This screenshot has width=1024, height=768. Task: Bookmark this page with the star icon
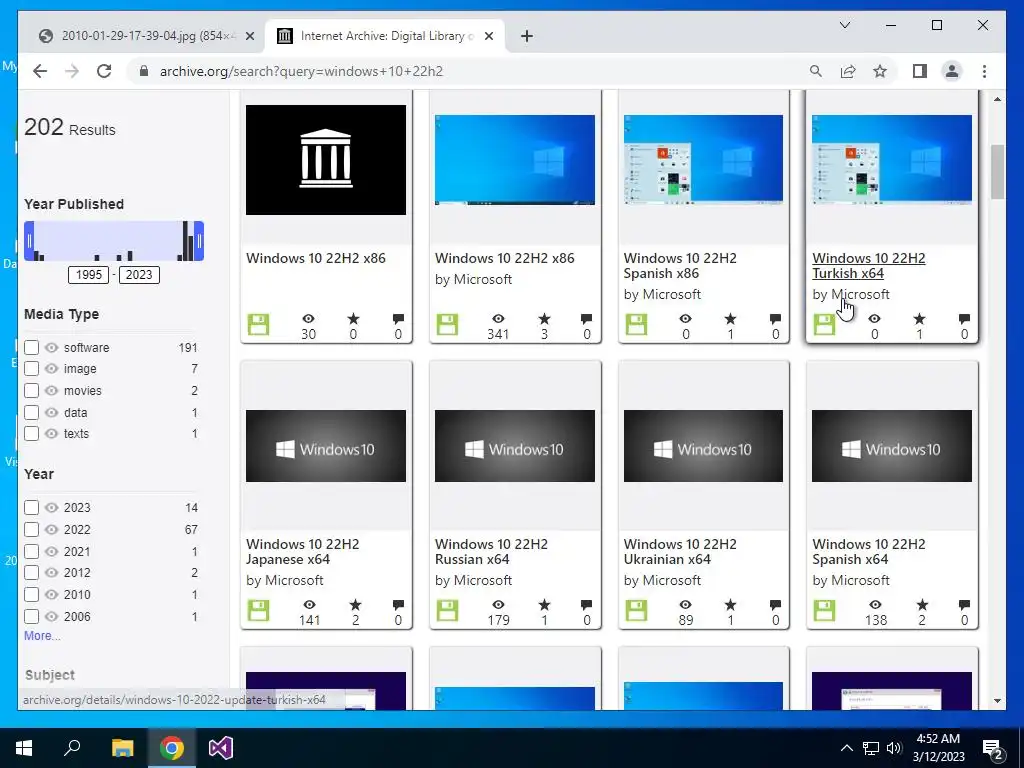(x=880, y=71)
